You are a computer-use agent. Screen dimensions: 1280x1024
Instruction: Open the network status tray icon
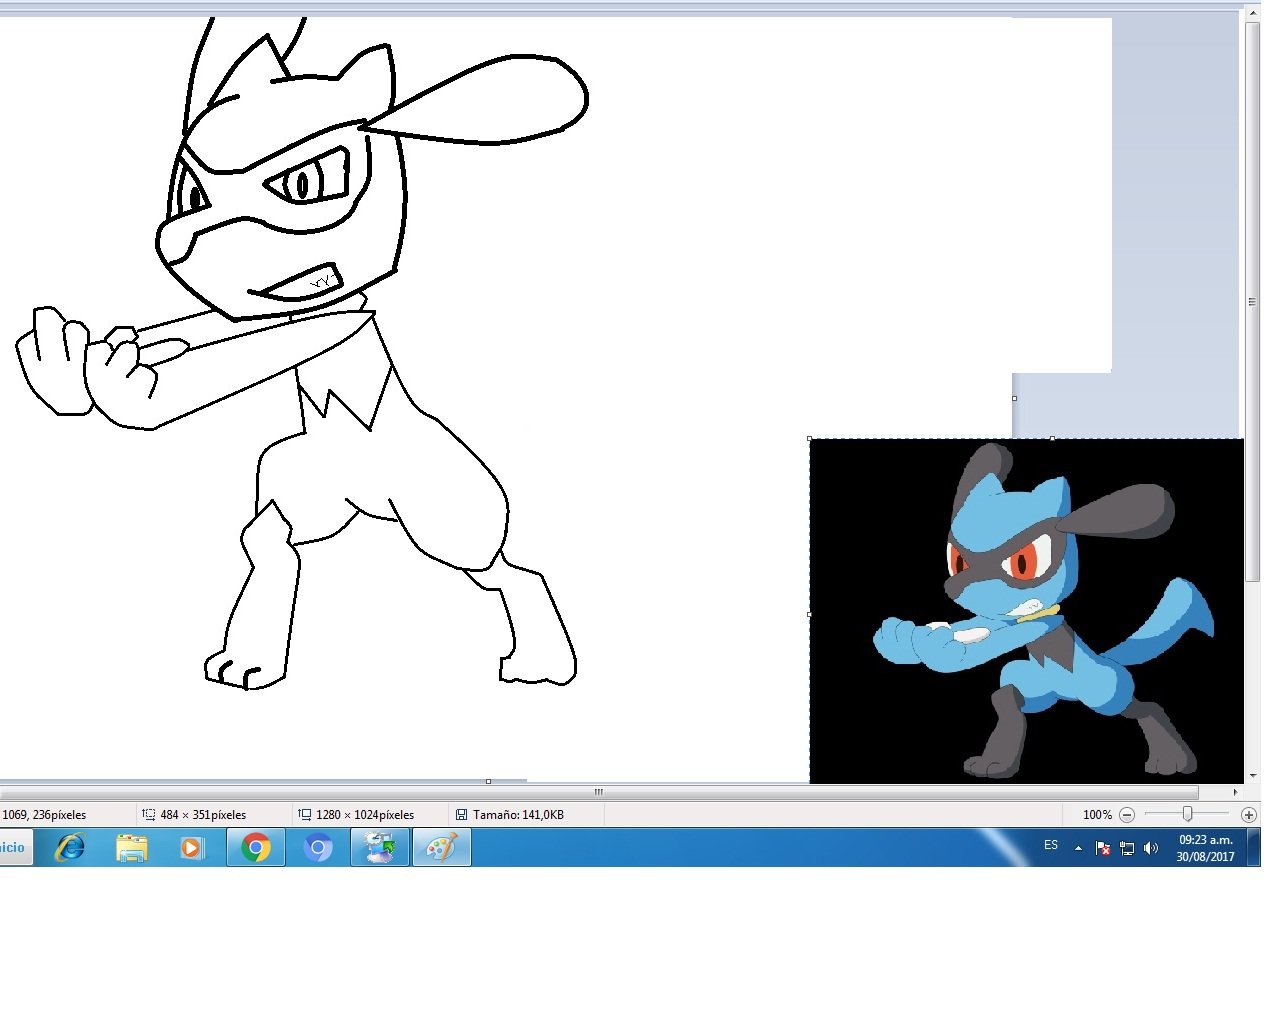point(1127,848)
